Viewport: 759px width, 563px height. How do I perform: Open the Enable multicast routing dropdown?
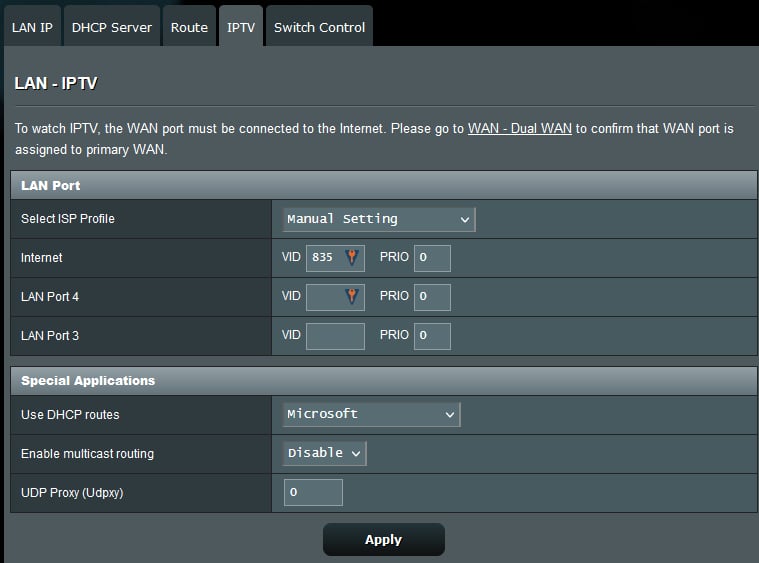click(325, 453)
